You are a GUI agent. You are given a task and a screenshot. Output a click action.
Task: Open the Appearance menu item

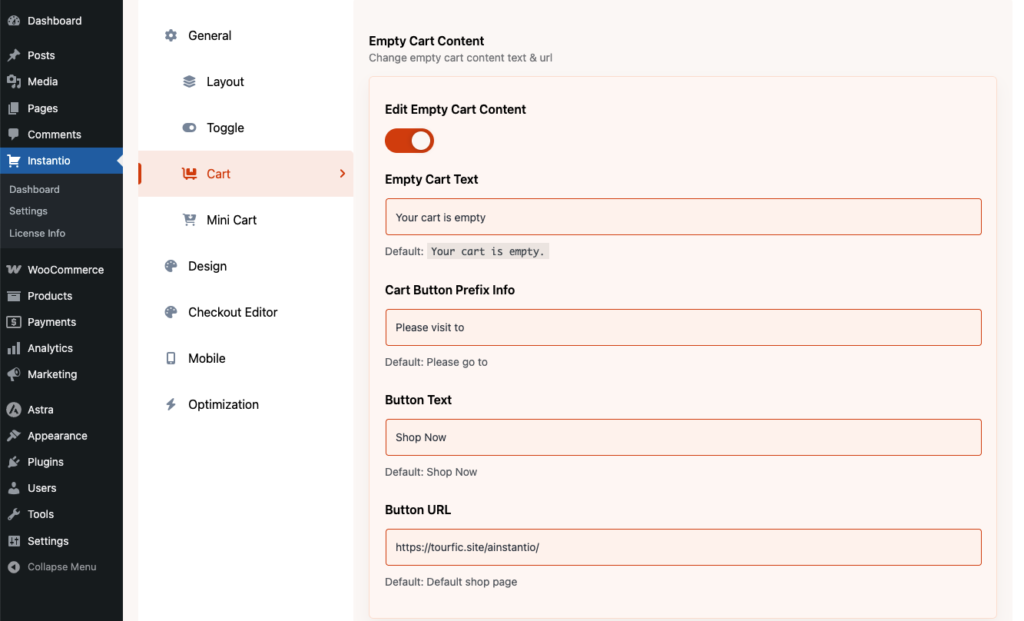point(57,436)
